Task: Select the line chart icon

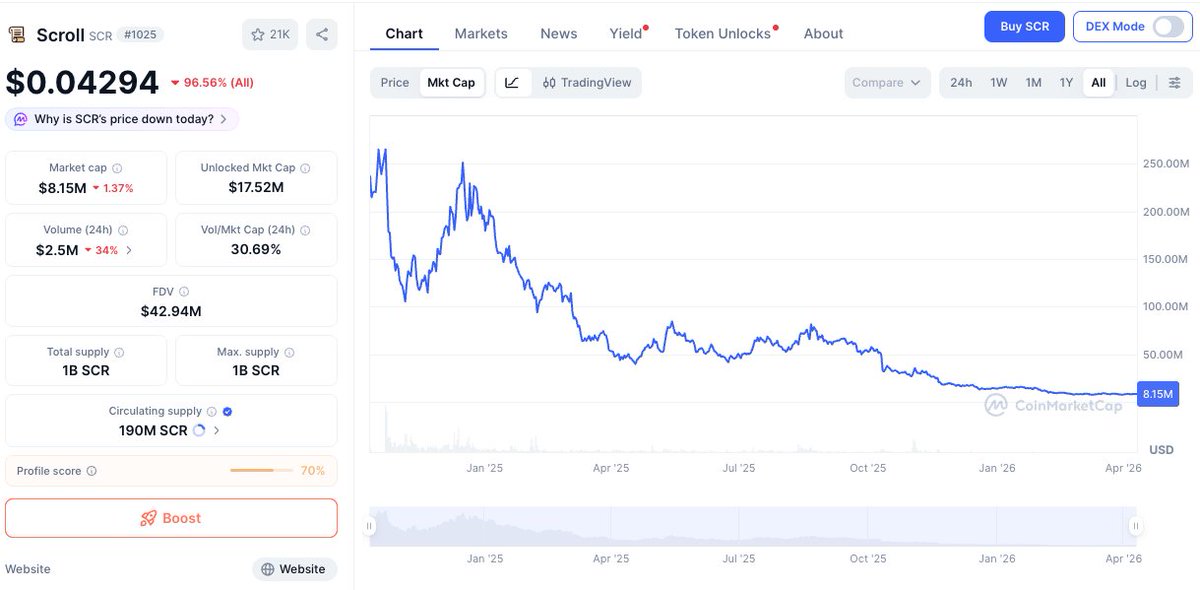Action: 512,83
